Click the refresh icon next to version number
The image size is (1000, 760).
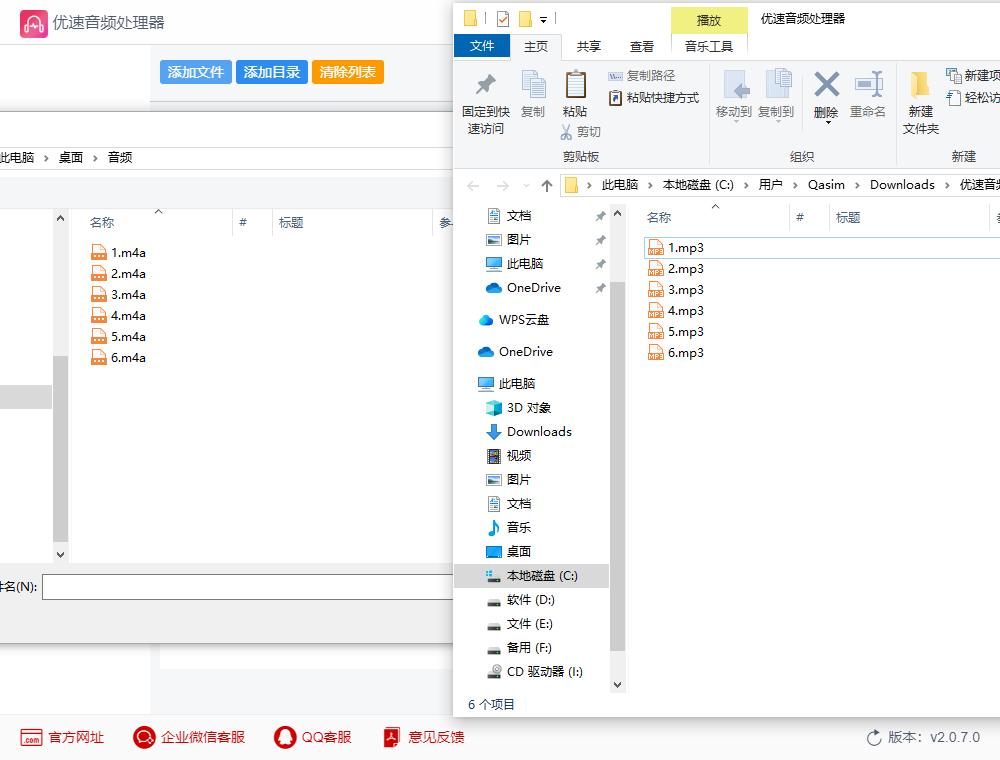tap(872, 737)
